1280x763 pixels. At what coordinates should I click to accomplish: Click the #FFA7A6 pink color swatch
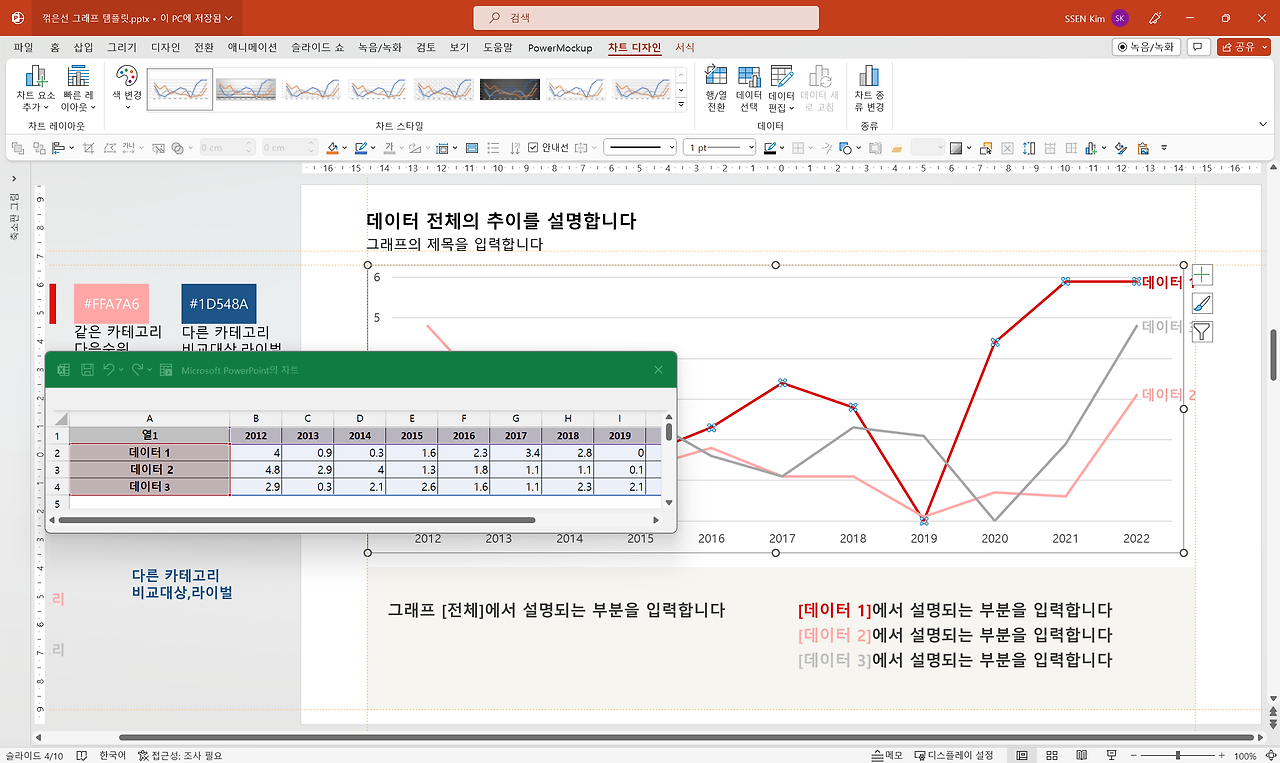pos(111,303)
